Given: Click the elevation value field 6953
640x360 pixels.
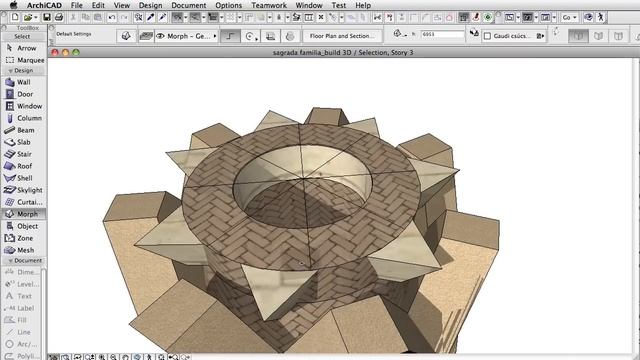Looking at the screenshot, I should (x=443, y=35).
